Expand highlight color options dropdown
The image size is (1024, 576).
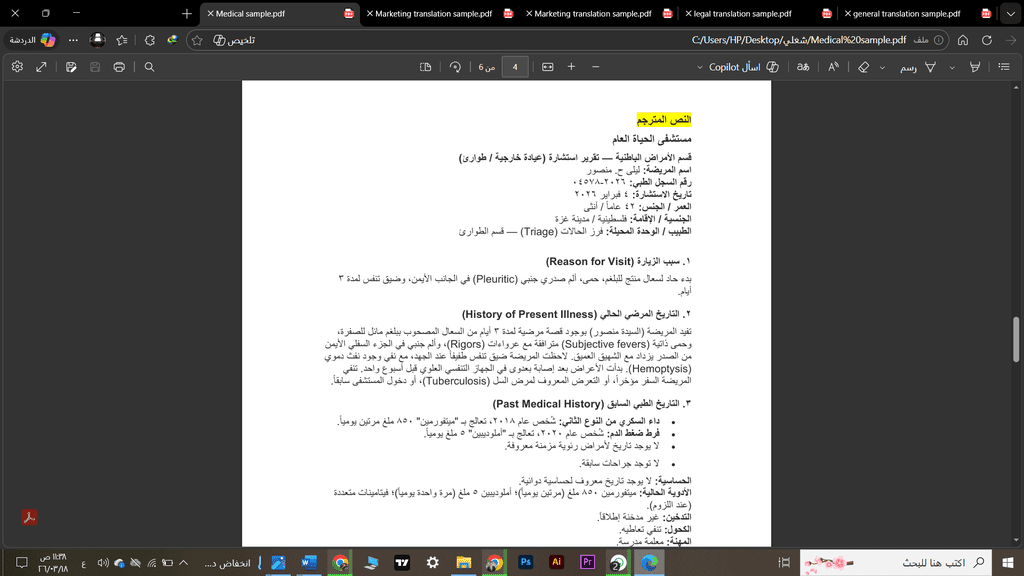click(x=952, y=67)
